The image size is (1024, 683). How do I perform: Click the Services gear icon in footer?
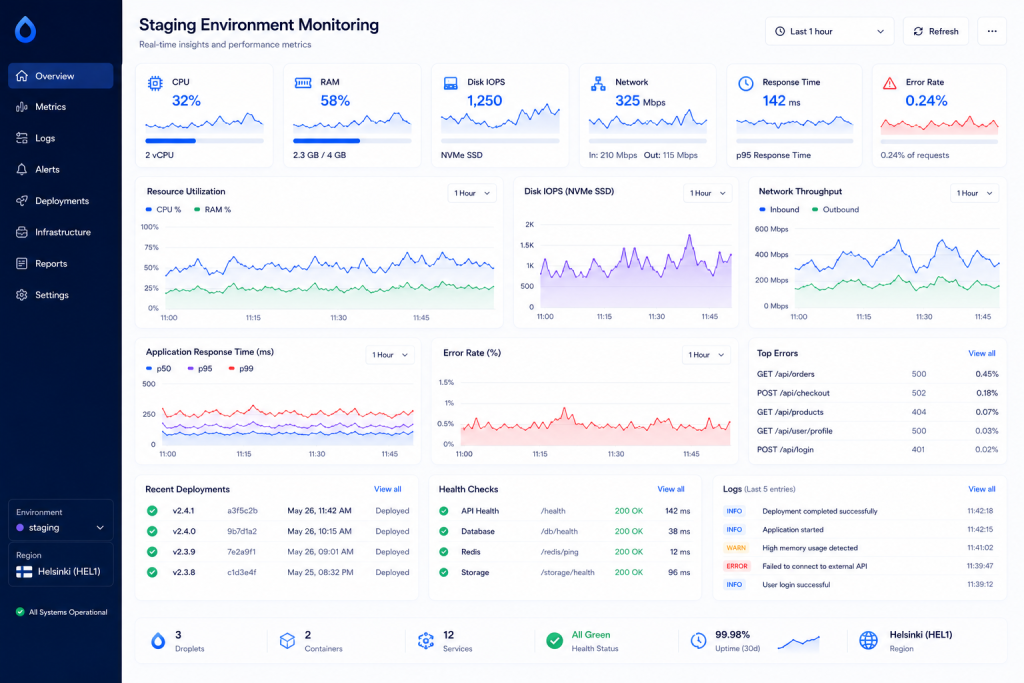(426, 641)
